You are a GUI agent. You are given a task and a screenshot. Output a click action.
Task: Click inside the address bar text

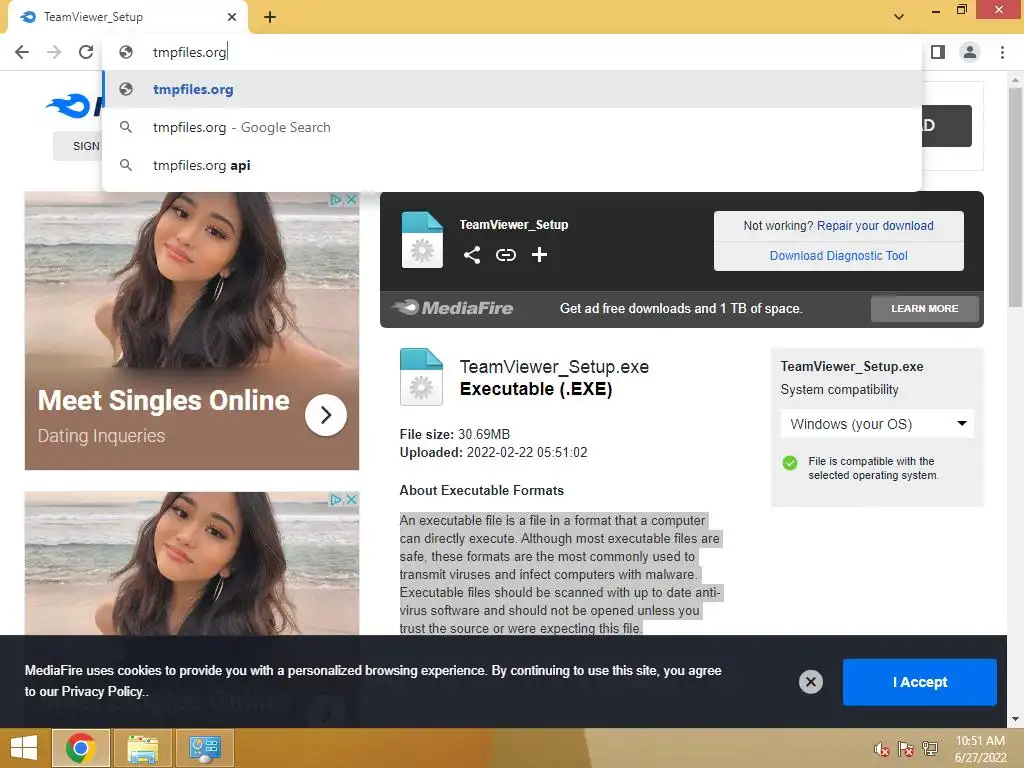coord(189,52)
